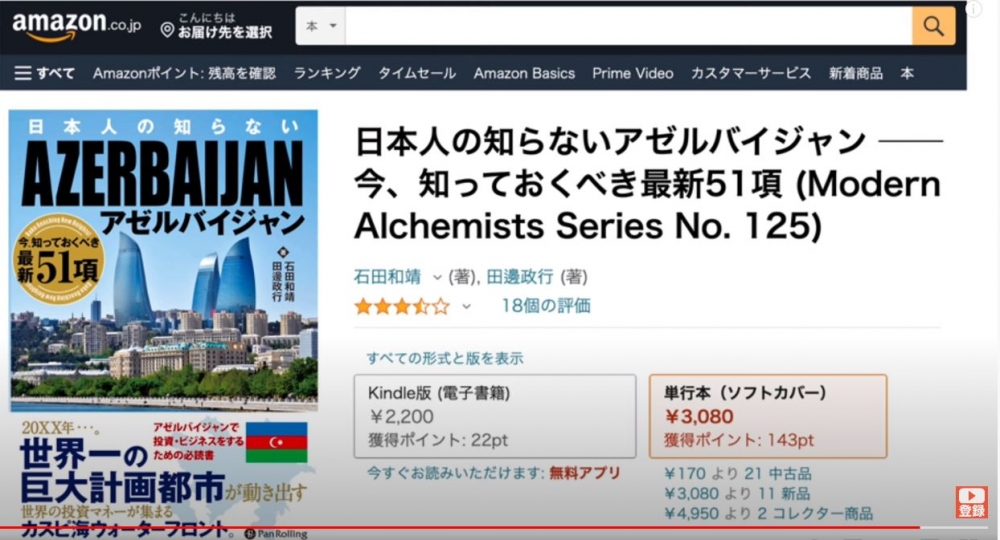
Task: Click the red YouTube 登録 subscribe icon
Action: (971, 502)
